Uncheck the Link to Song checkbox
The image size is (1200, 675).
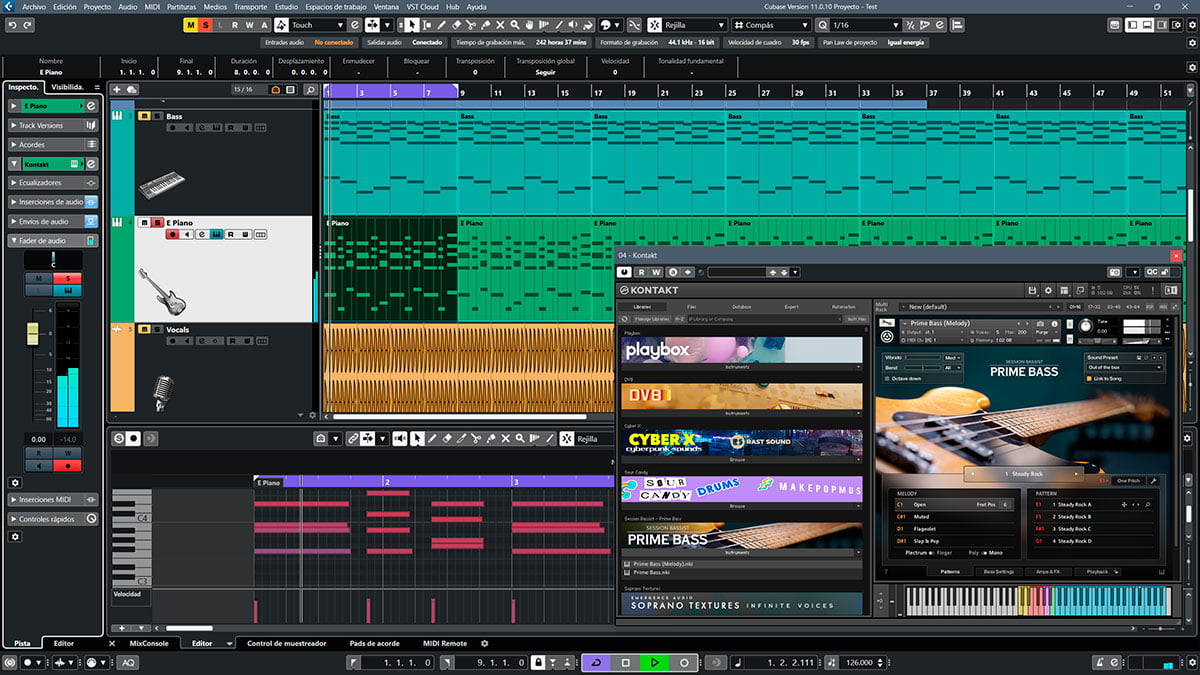coord(1089,379)
